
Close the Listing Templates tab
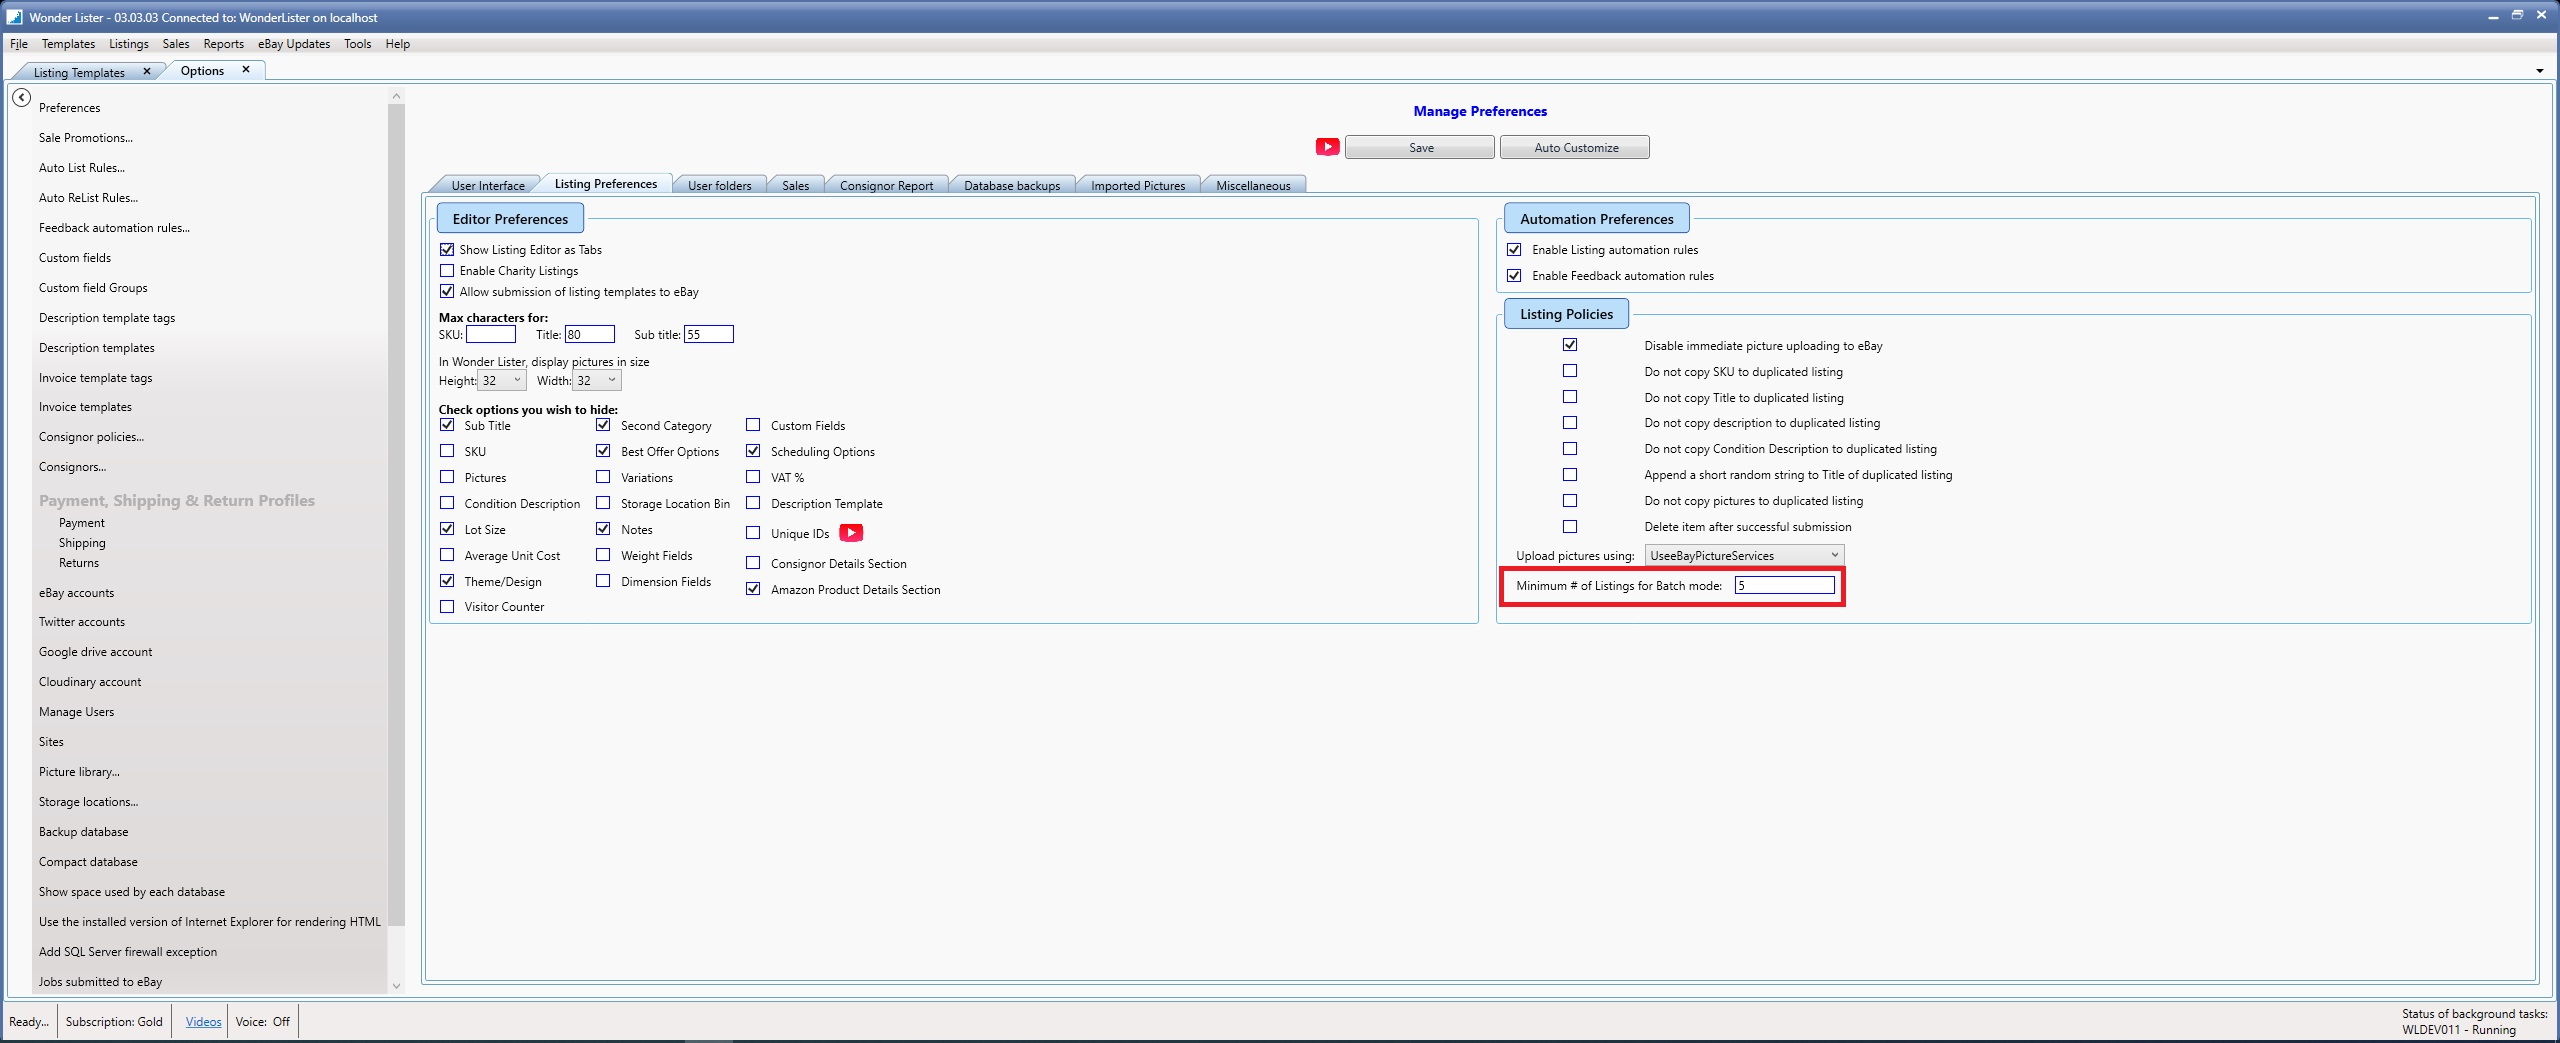(x=147, y=72)
